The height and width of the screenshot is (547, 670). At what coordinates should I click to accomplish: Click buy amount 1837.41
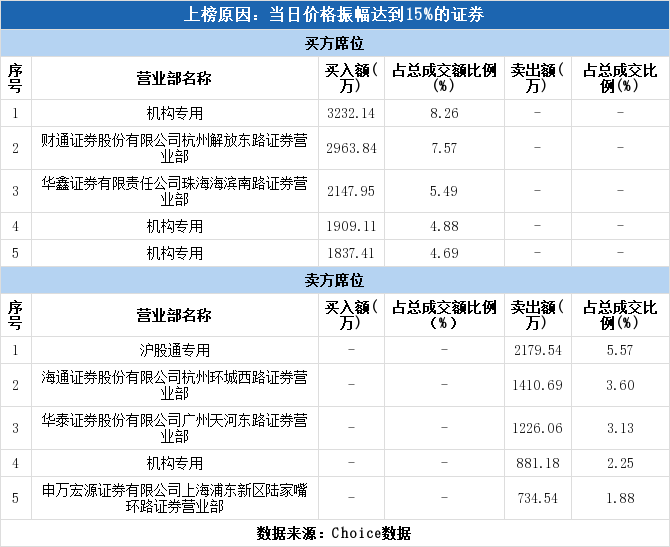coord(351,253)
